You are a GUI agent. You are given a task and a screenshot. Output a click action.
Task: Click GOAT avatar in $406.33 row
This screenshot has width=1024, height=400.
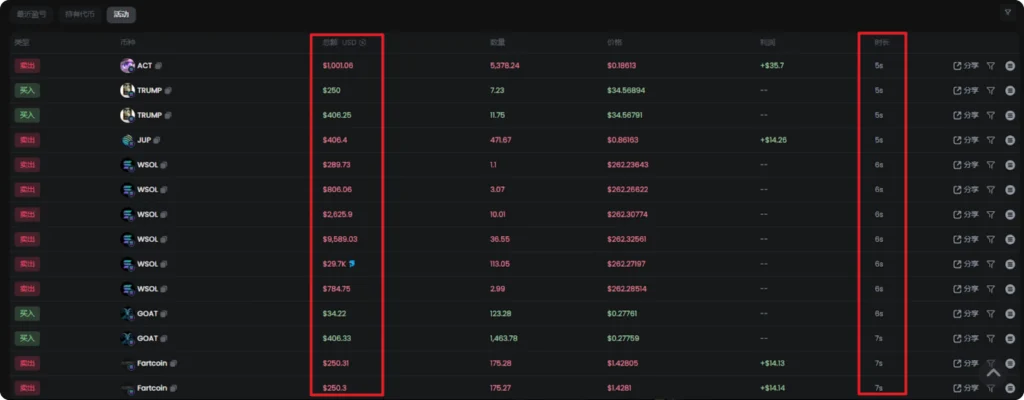point(127,339)
